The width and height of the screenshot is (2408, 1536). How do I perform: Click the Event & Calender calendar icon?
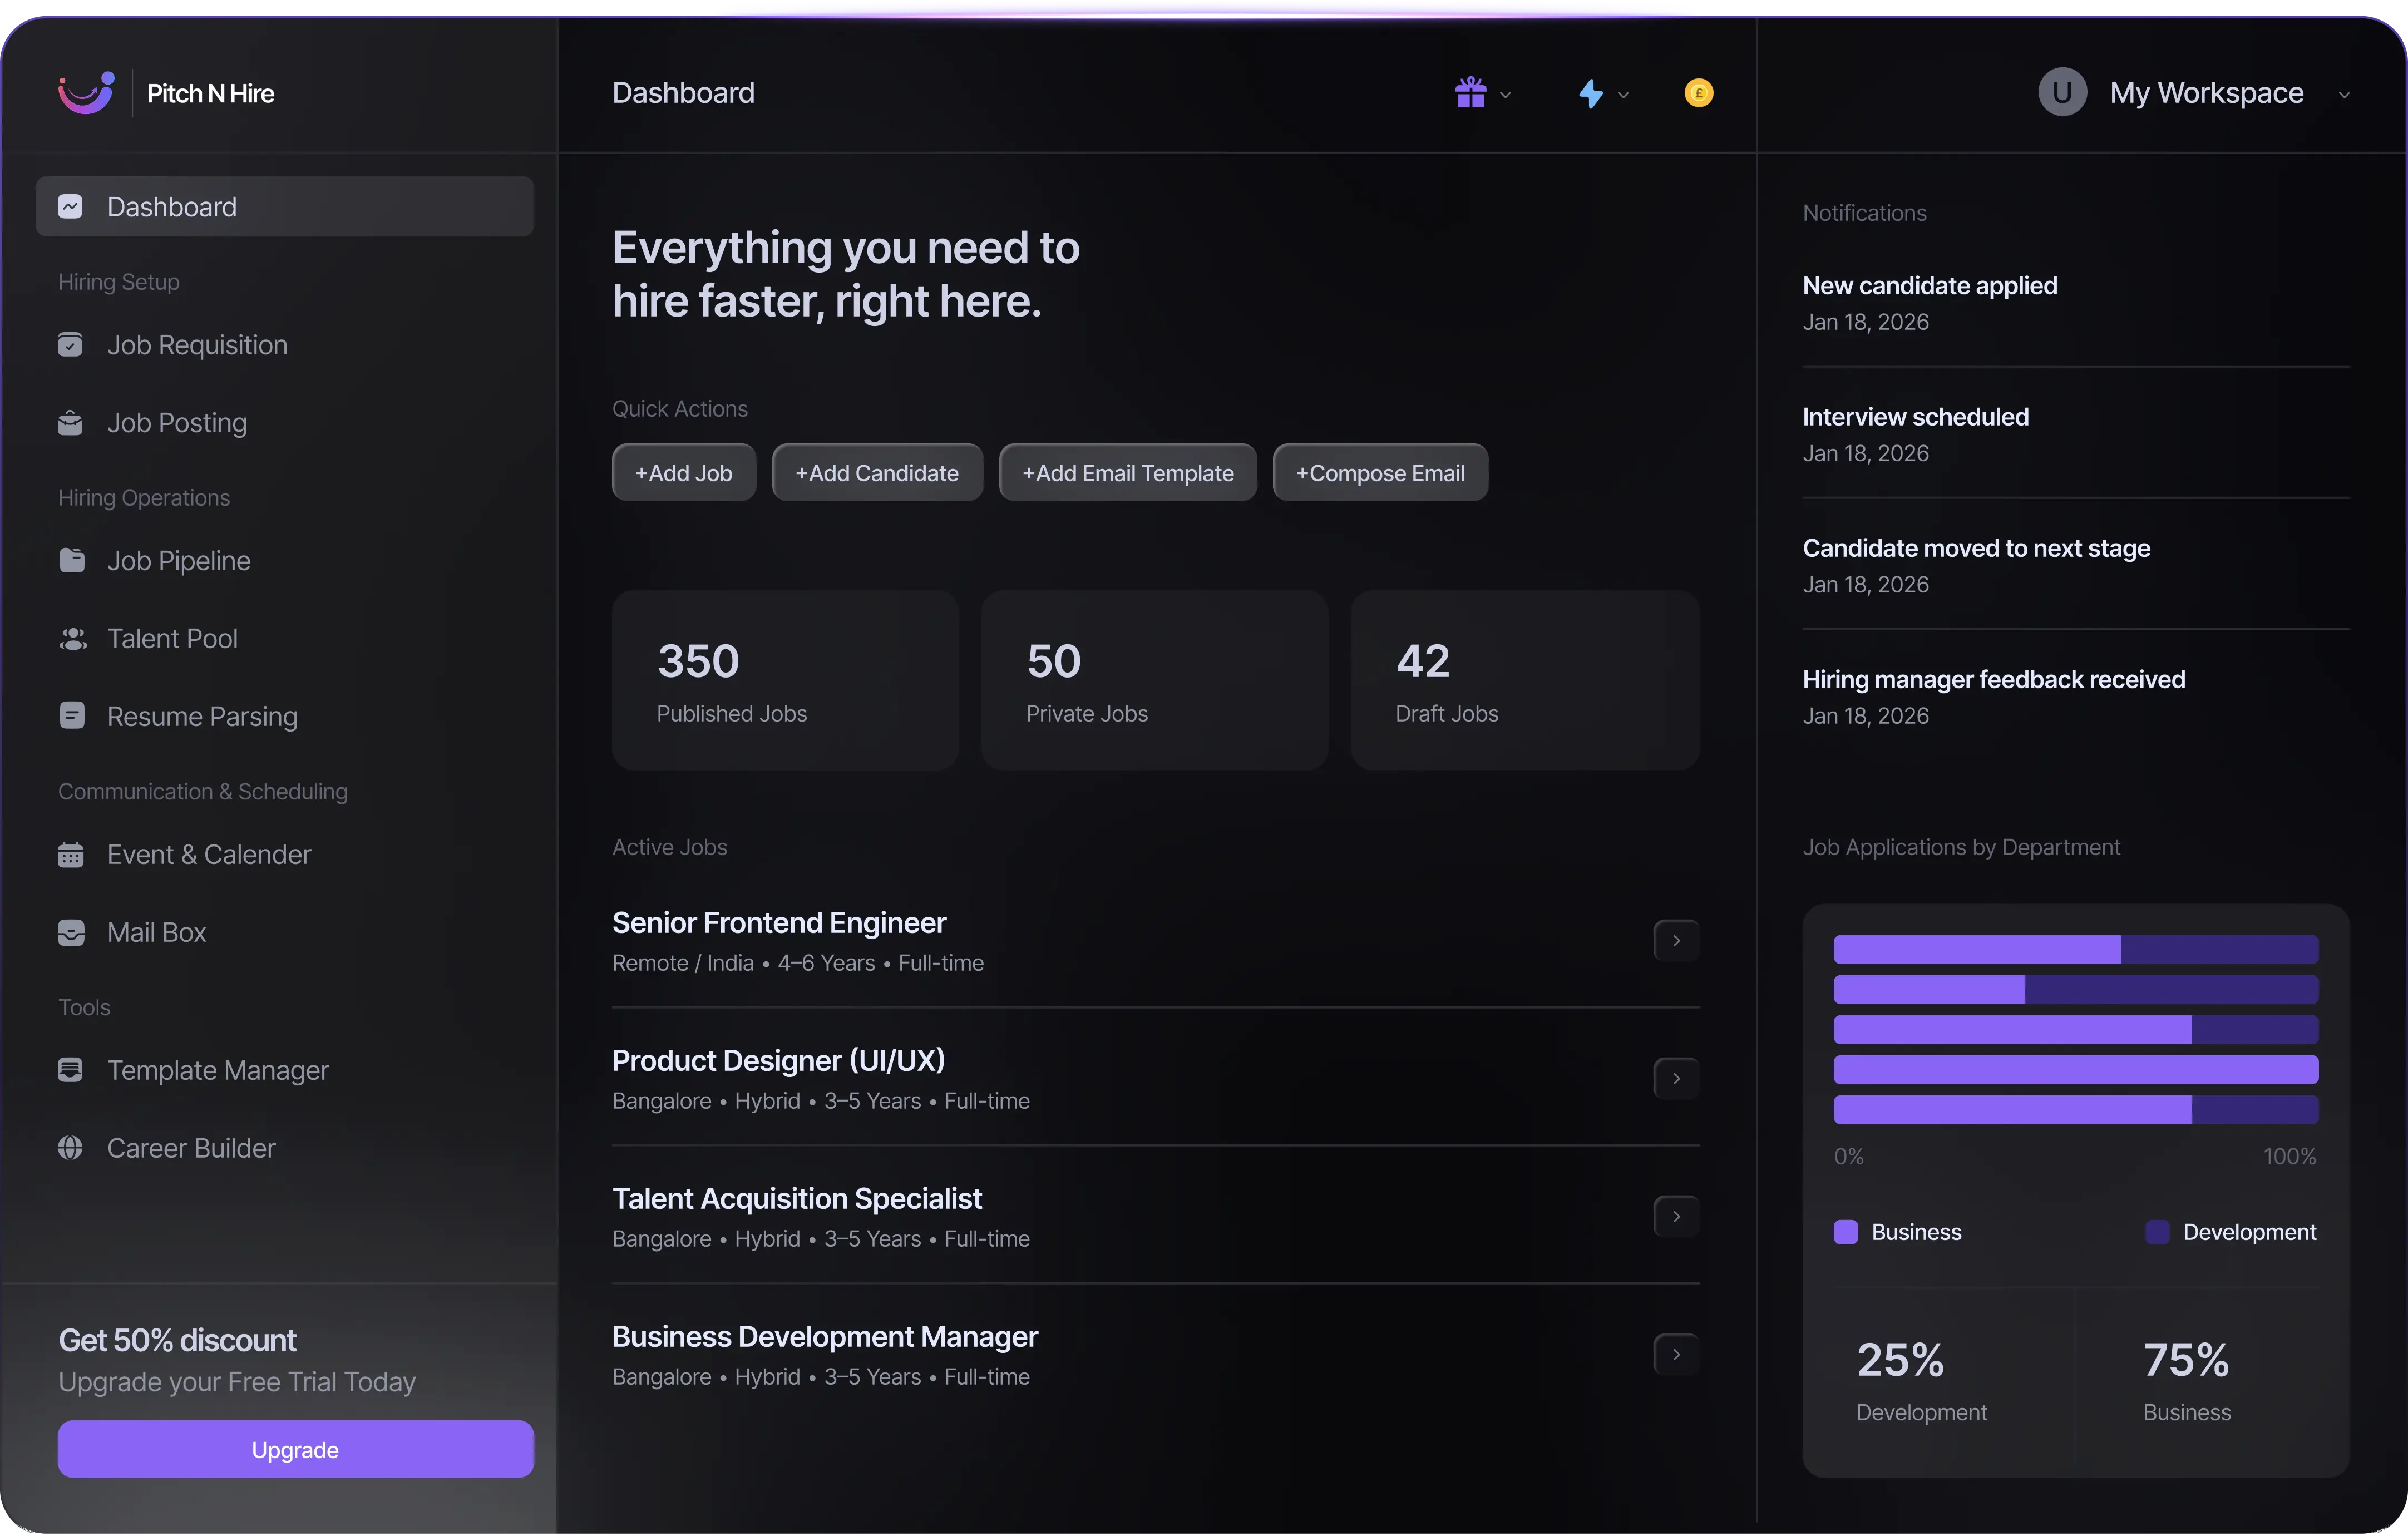[x=71, y=855]
